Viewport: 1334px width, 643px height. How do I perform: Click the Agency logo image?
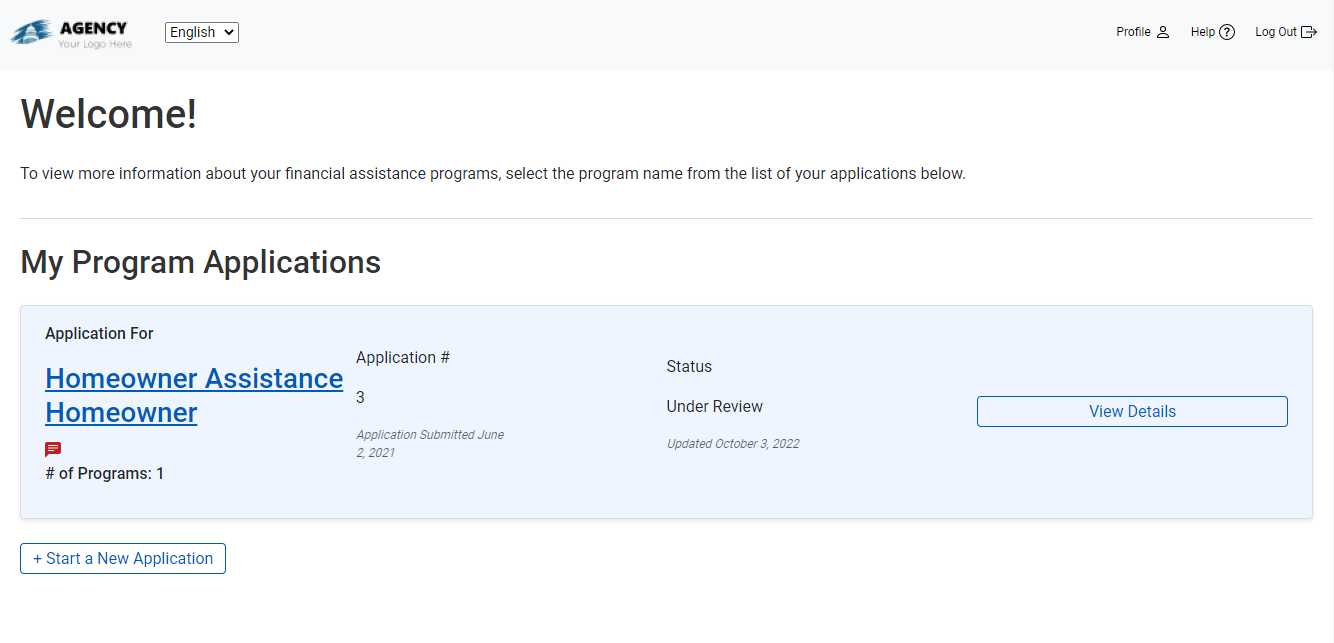(71, 33)
